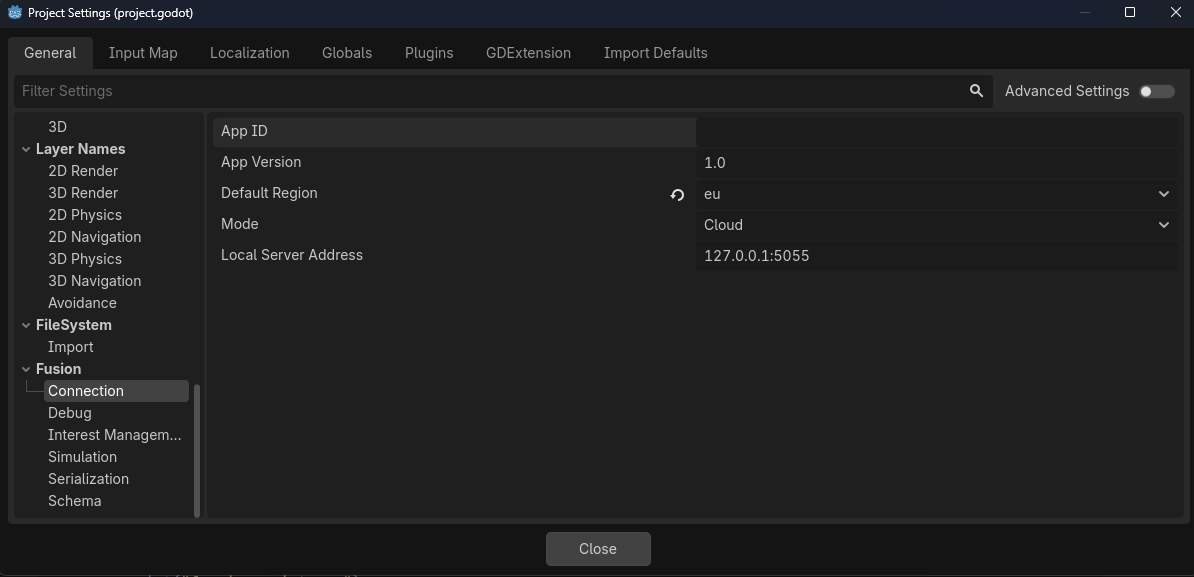Collapse the Layer Names section
This screenshot has width=1194, height=577.
[x=26, y=149]
